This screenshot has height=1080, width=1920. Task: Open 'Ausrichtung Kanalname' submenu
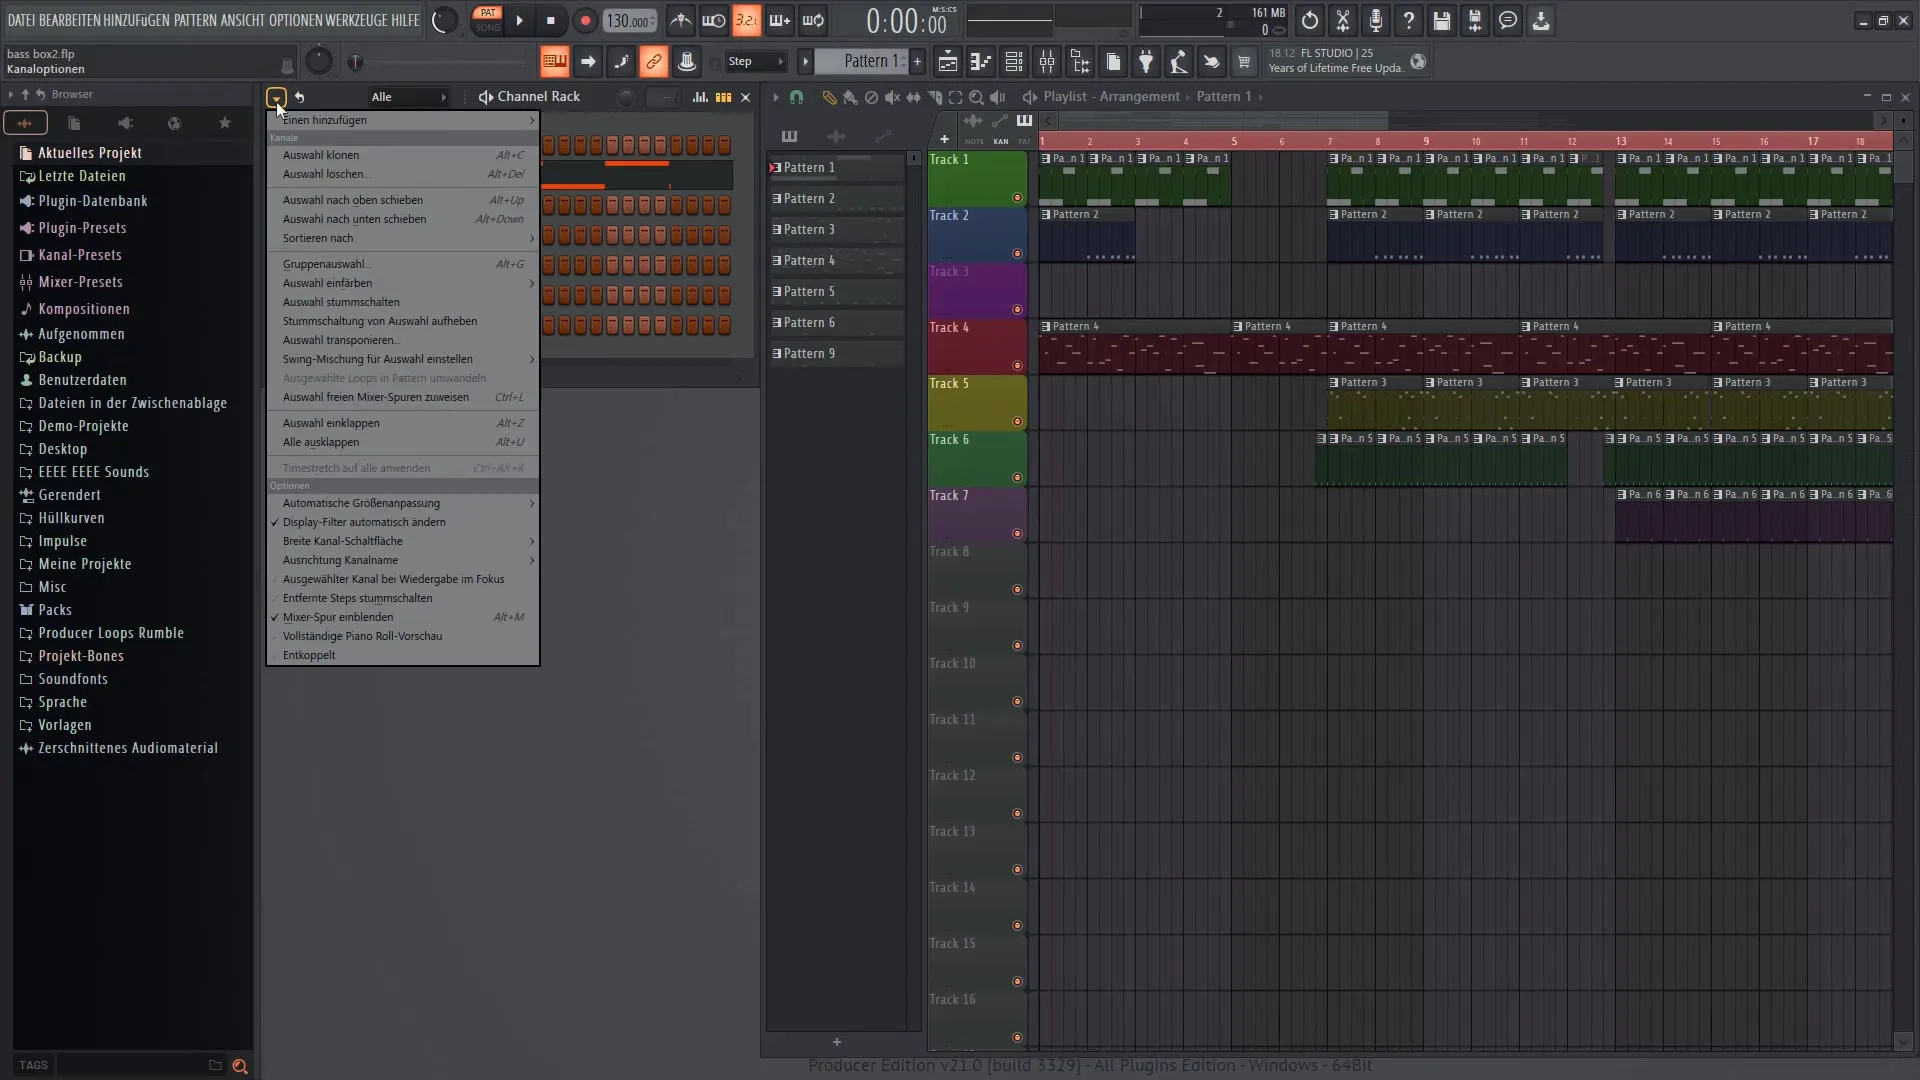coord(403,560)
